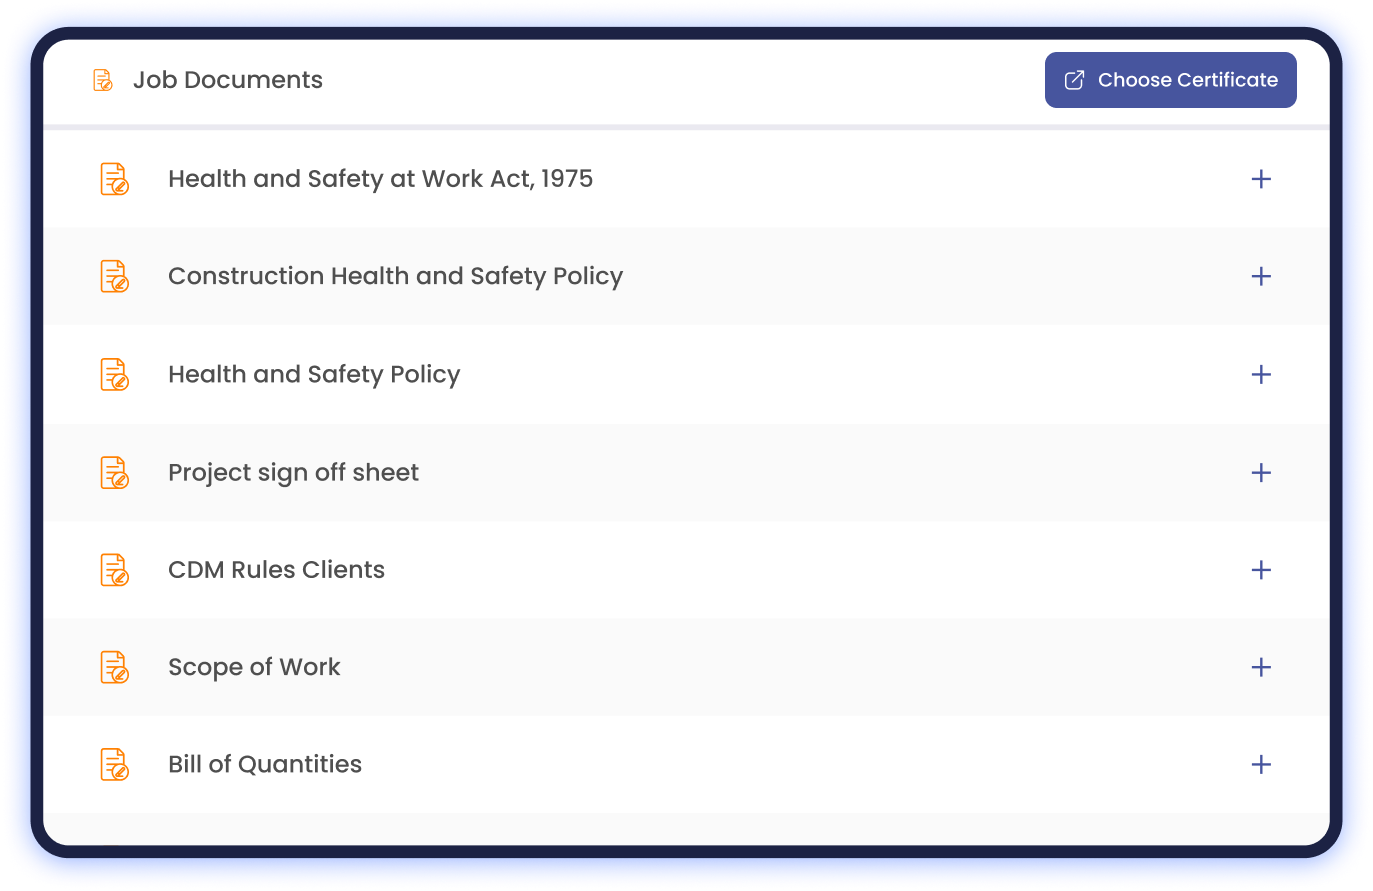This screenshot has height=891, width=1373.
Task: Click document icon next to Project sign off sheet
Action: [x=115, y=472]
